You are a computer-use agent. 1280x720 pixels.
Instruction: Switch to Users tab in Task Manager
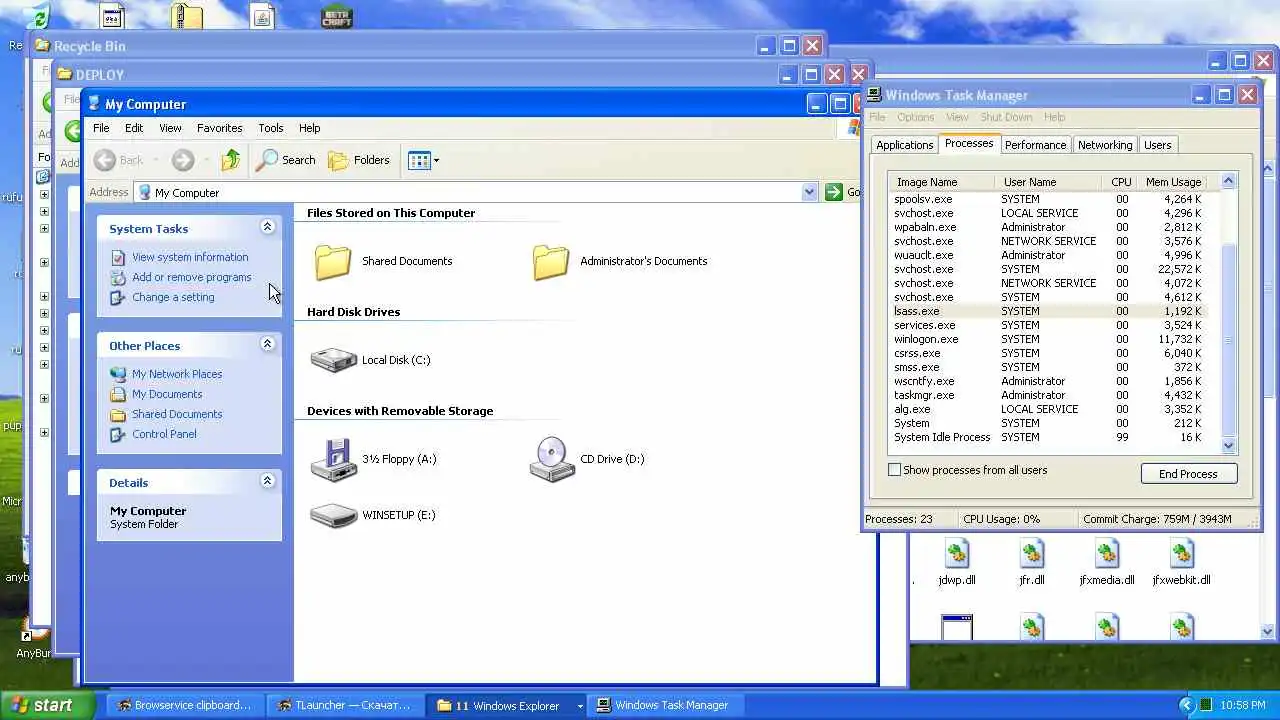[x=1157, y=145]
